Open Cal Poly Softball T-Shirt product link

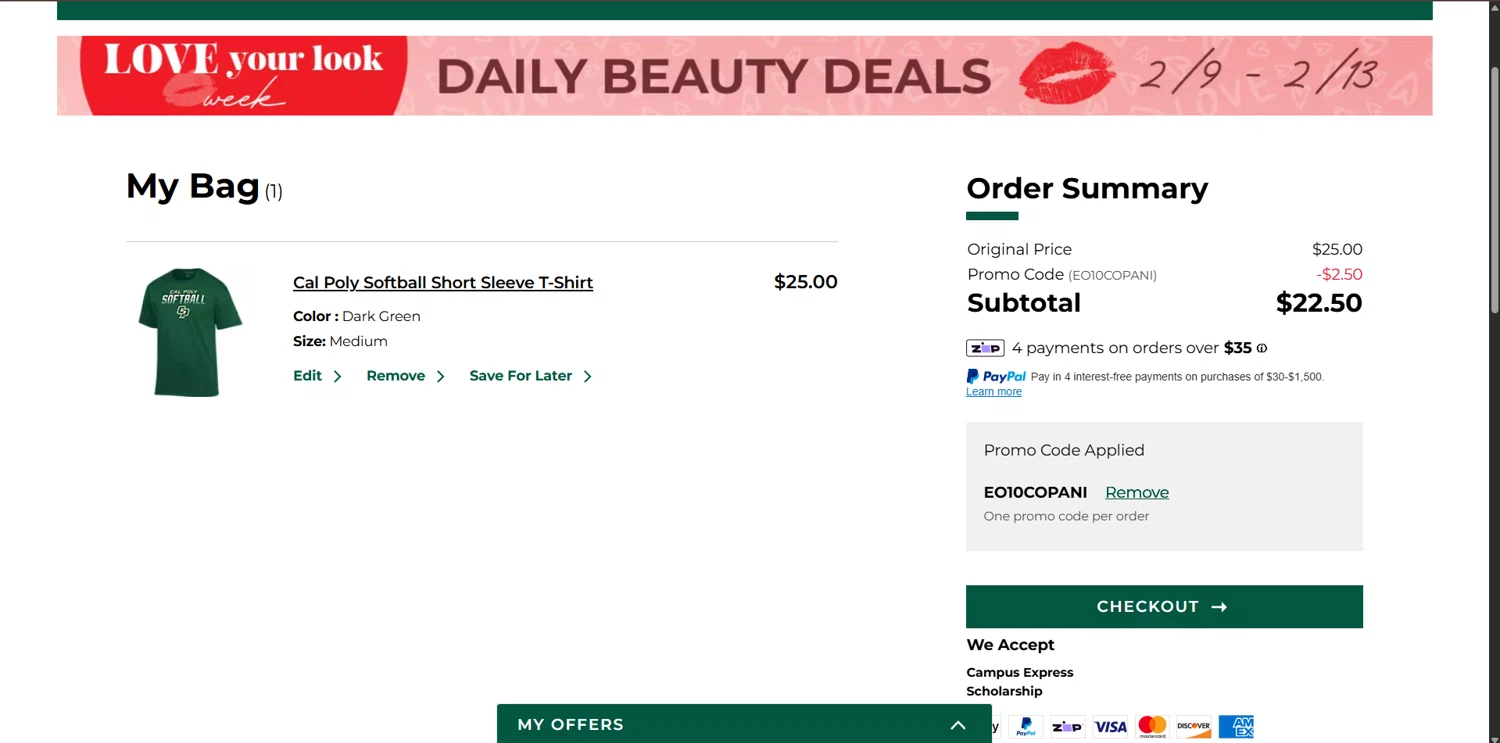coord(443,283)
